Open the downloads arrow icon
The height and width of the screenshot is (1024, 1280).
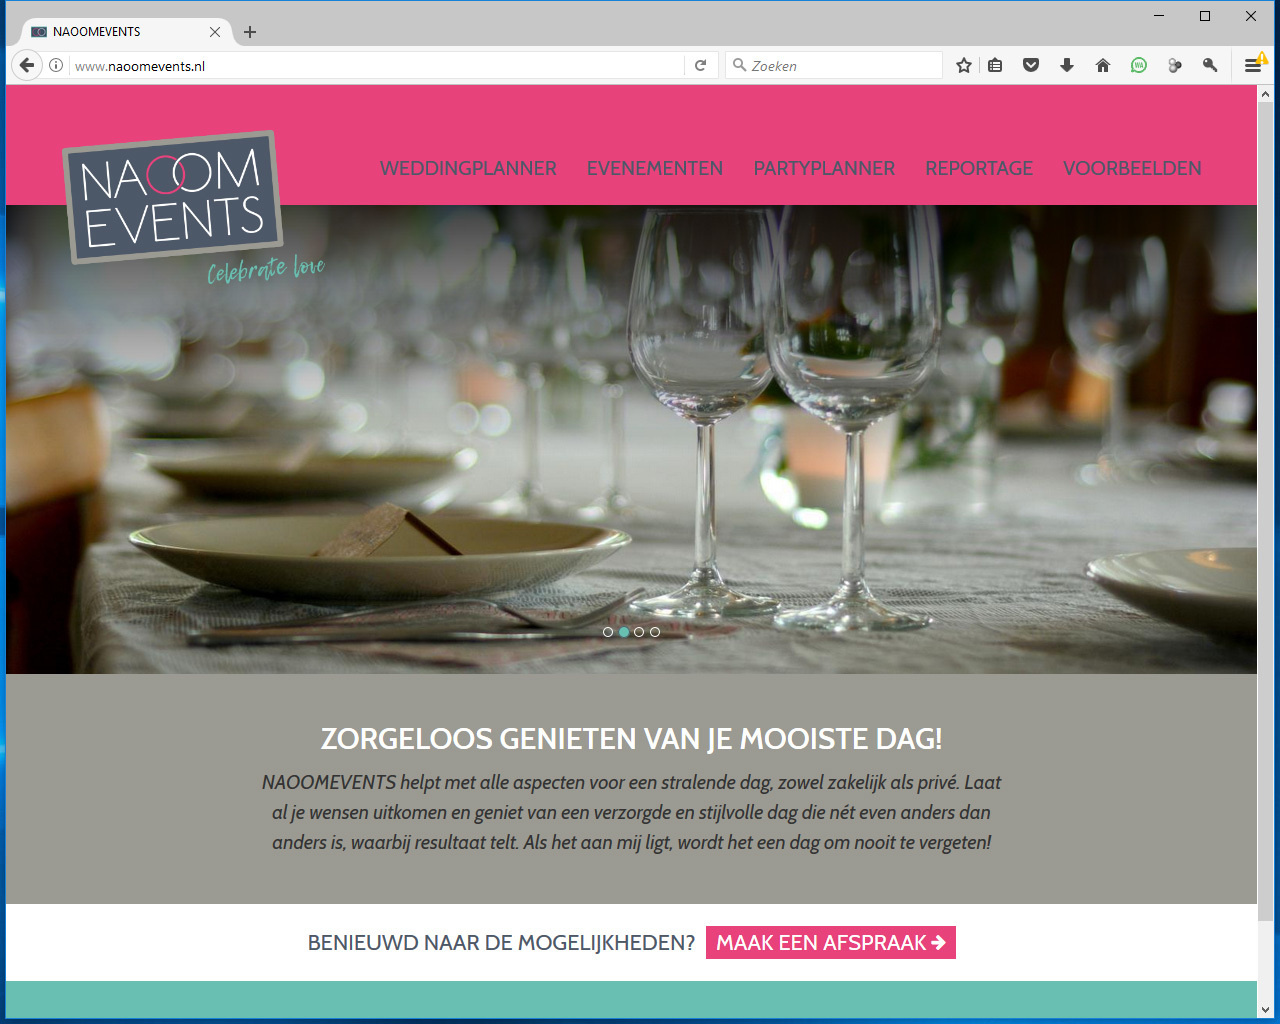pyautogui.click(x=1067, y=65)
